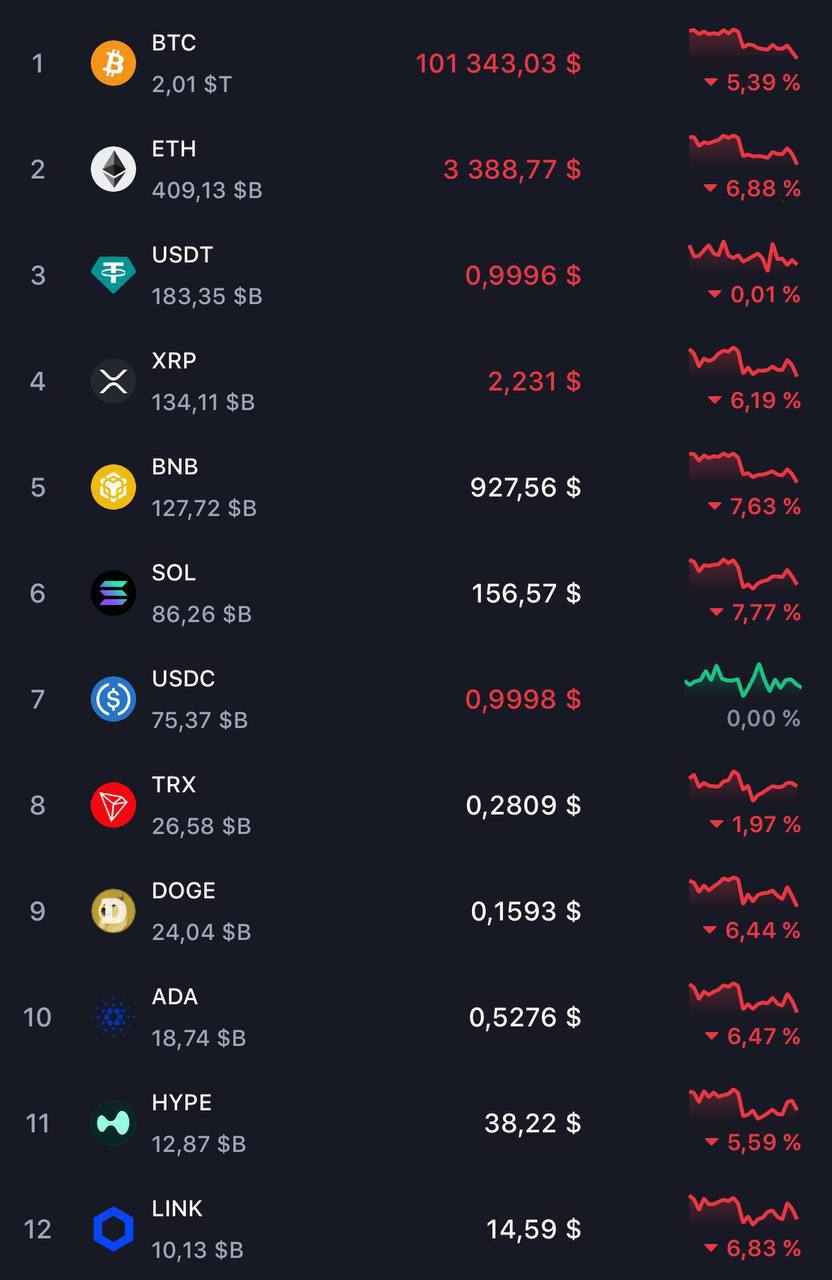Click the Tether USDT icon

(113, 275)
